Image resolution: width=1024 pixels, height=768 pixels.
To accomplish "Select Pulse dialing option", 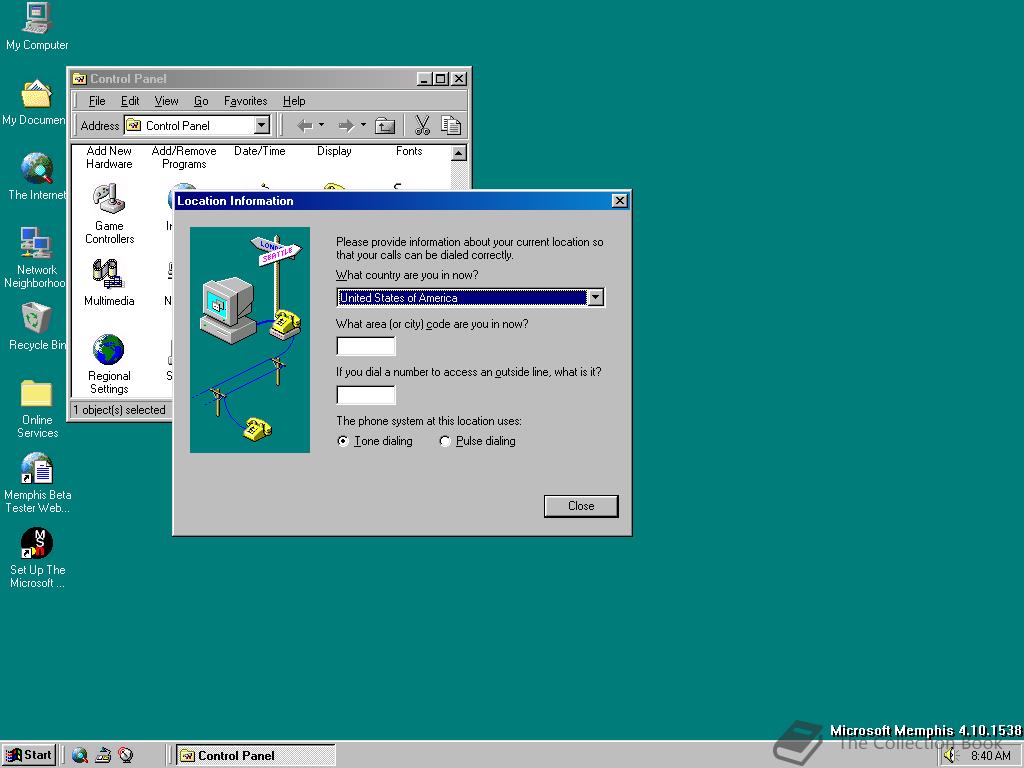I will (477, 441).
